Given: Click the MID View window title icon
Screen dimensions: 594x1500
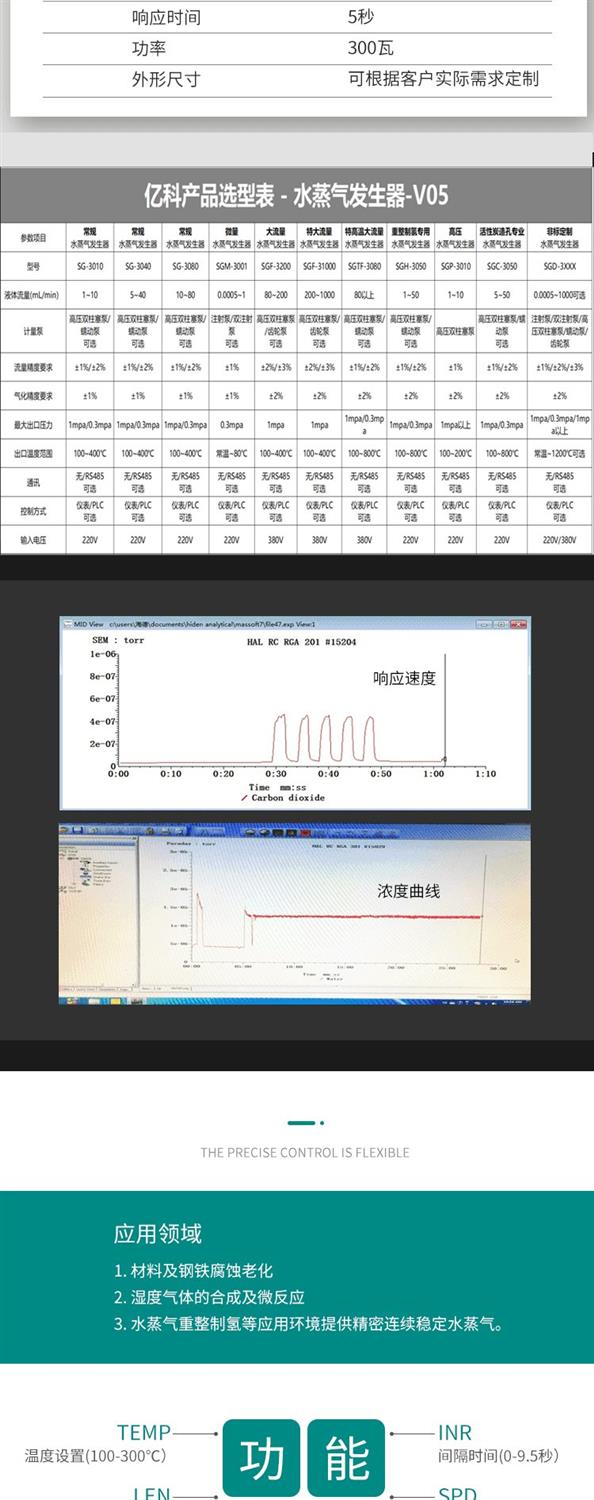Looking at the screenshot, I should 66,624.
